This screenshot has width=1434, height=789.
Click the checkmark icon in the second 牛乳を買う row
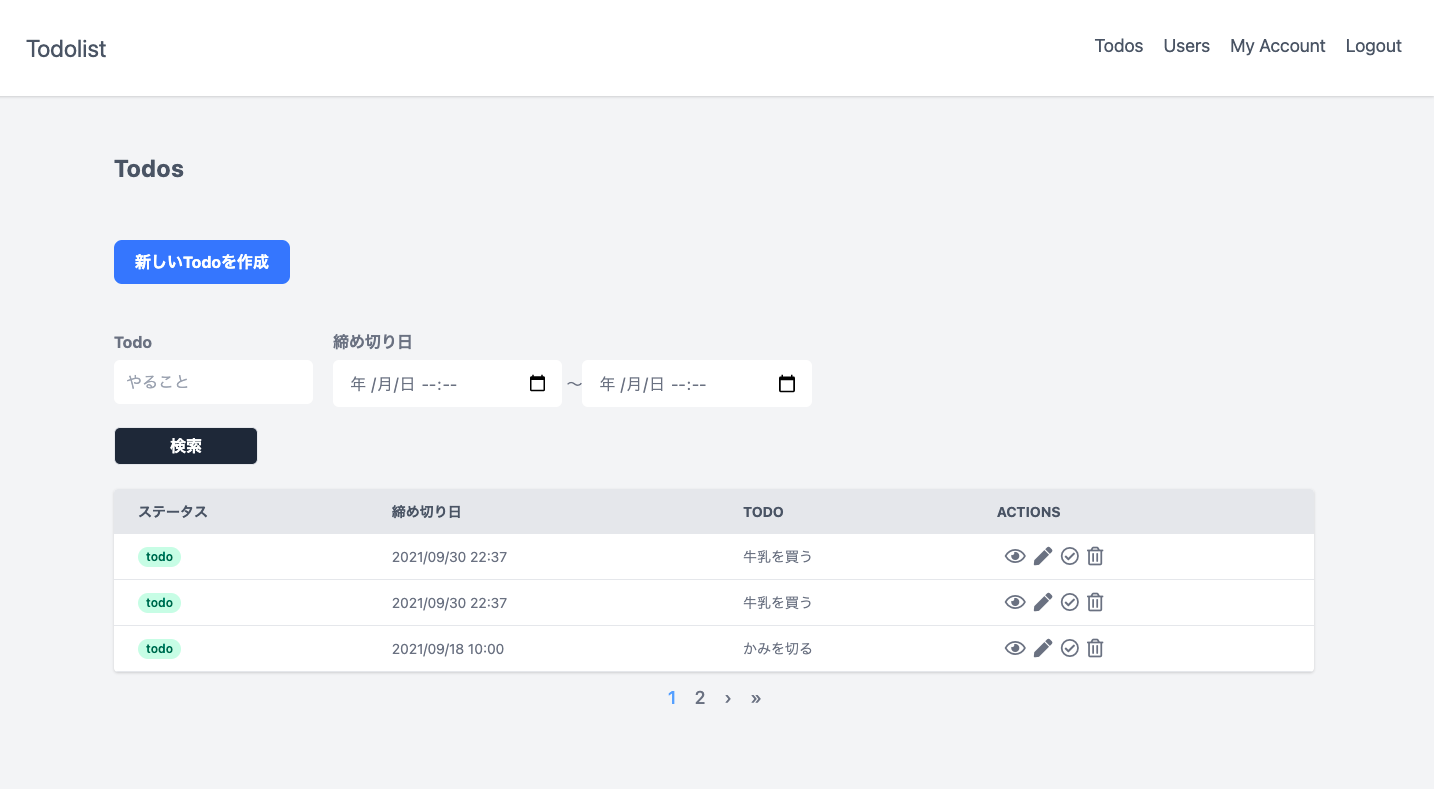pyautogui.click(x=1070, y=602)
